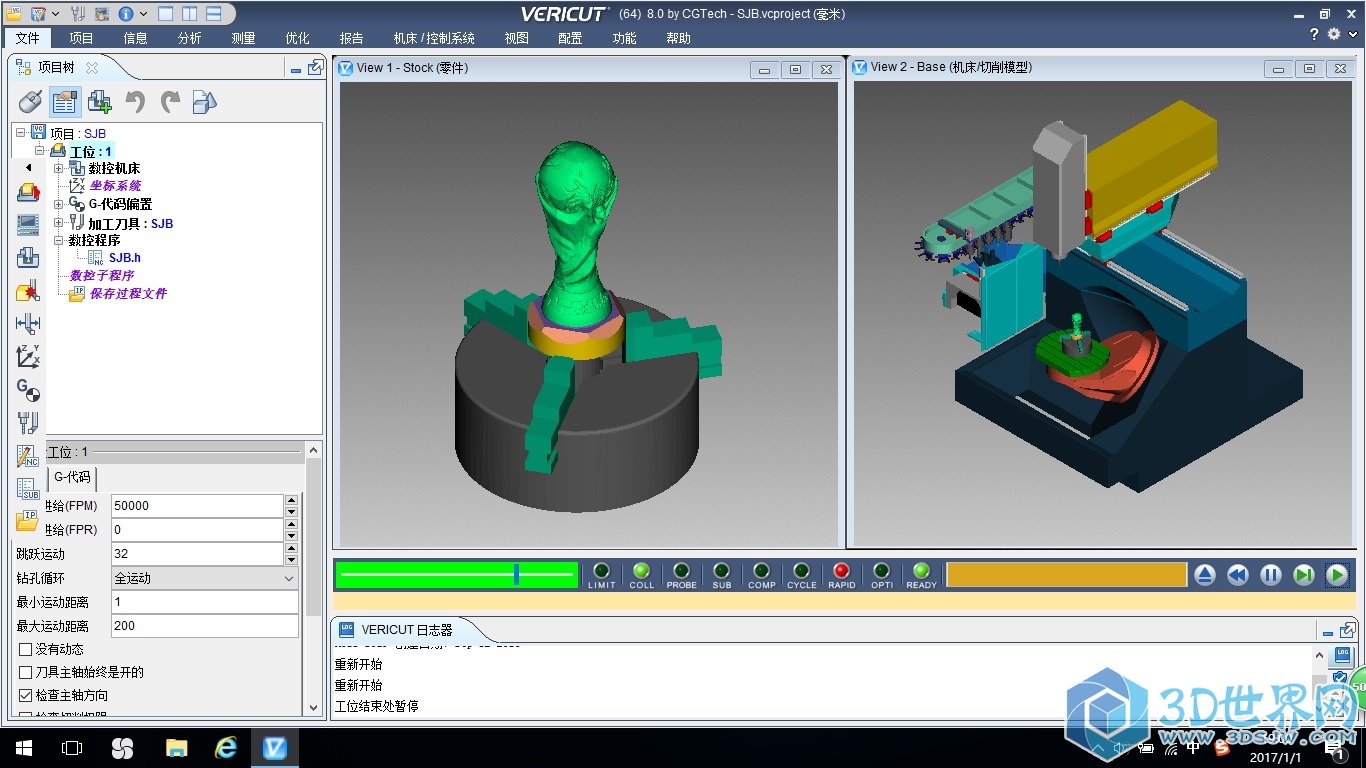This screenshot has width=1366, height=768.
Task: Select the VERICUT 日志器 tab
Action: click(407, 630)
